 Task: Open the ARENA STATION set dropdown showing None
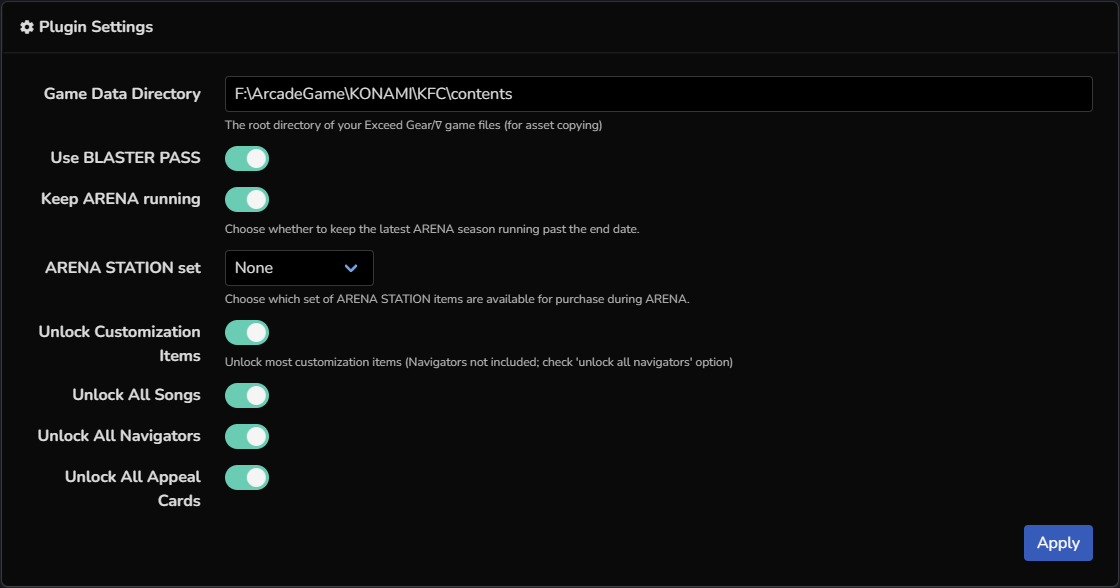click(298, 268)
